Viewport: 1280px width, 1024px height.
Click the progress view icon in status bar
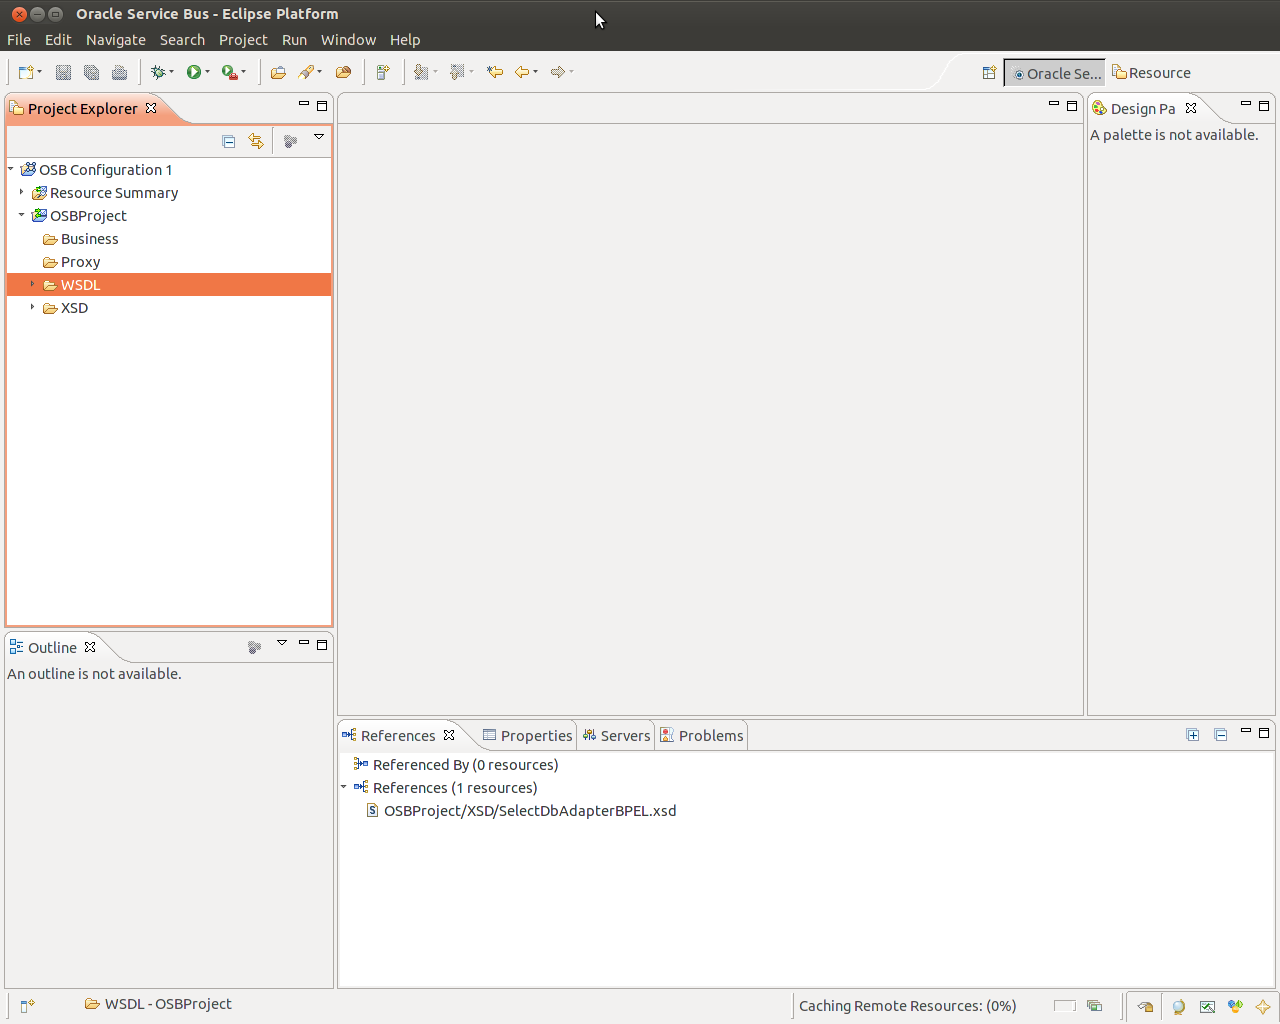click(x=1094, y=1006)
